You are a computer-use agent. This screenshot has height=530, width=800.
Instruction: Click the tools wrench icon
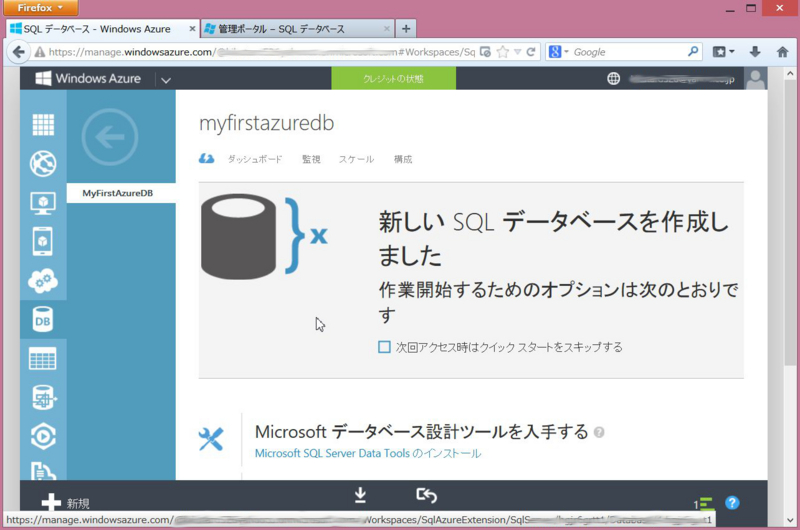(x=211, y=439)
